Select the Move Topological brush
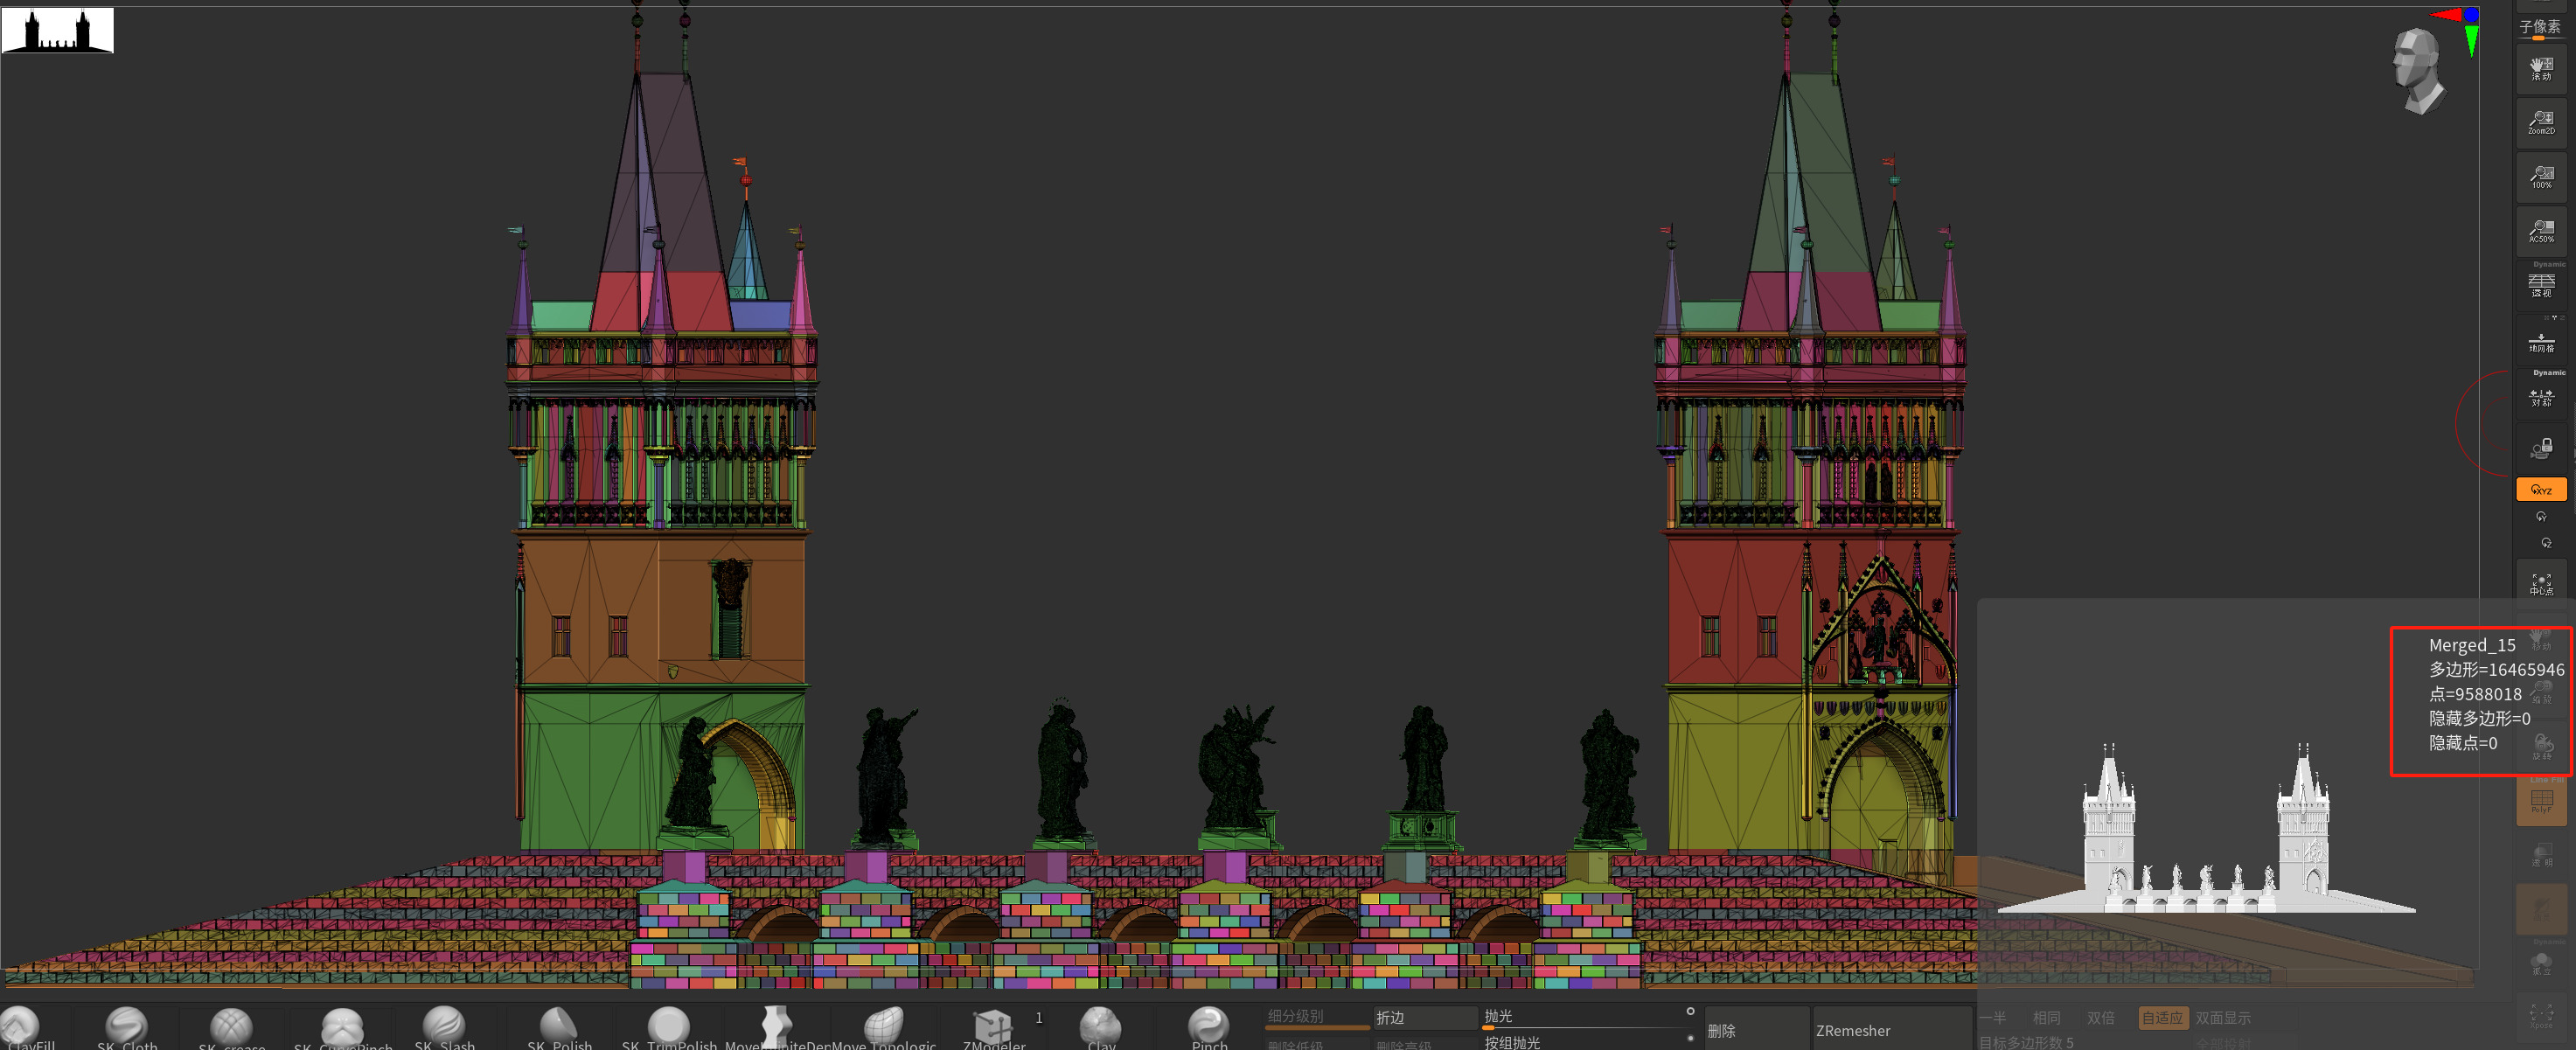Screen dimensions: 2576x1050 884,1028
